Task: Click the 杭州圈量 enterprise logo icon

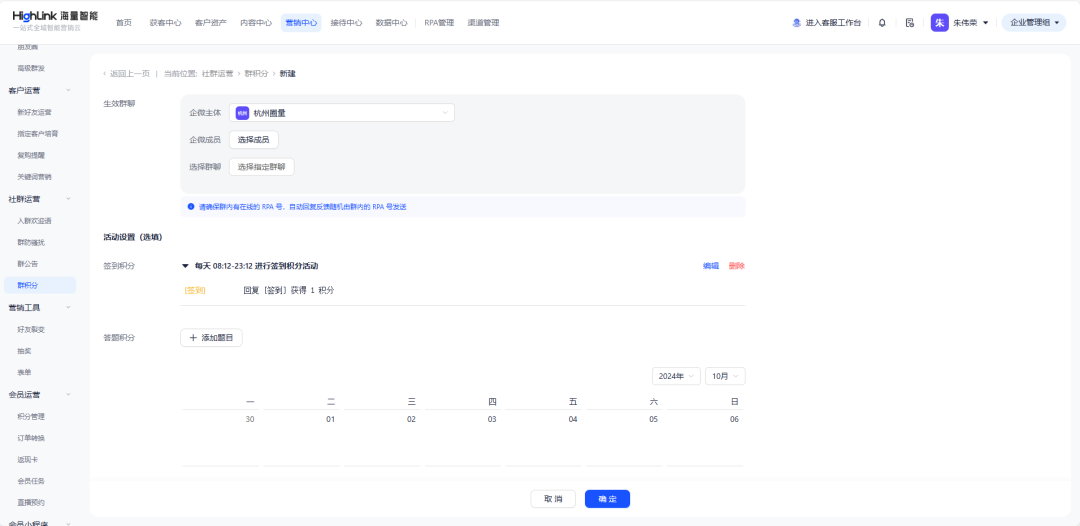Action: tap(242, 113)
